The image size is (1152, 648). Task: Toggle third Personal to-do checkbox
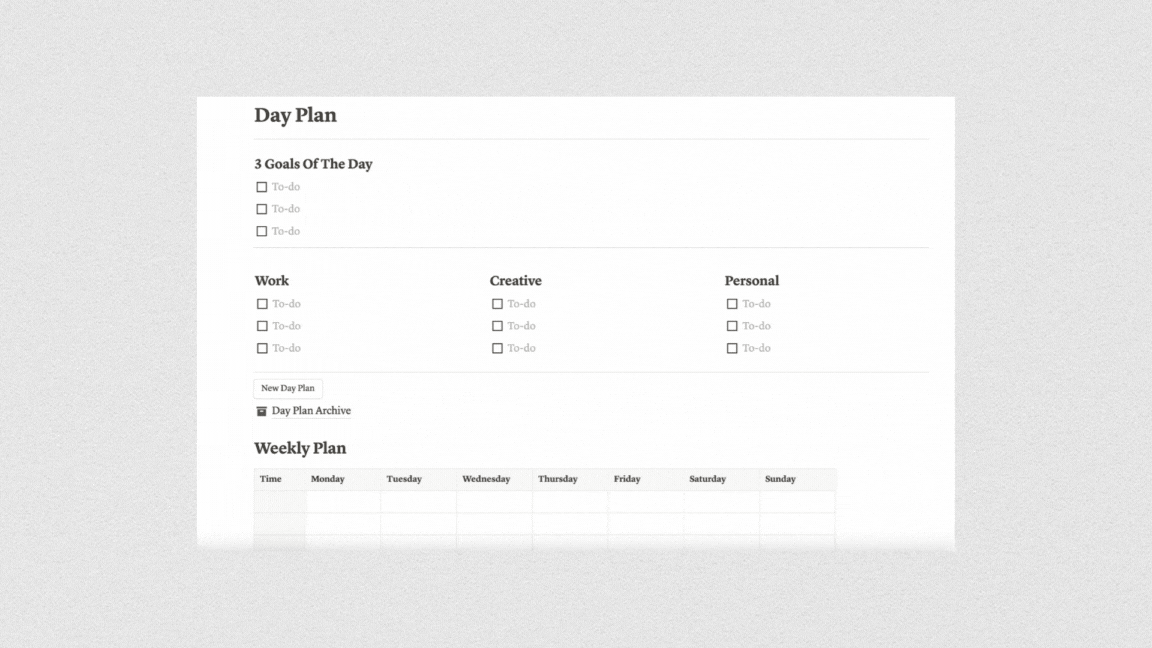pos(732,348)
